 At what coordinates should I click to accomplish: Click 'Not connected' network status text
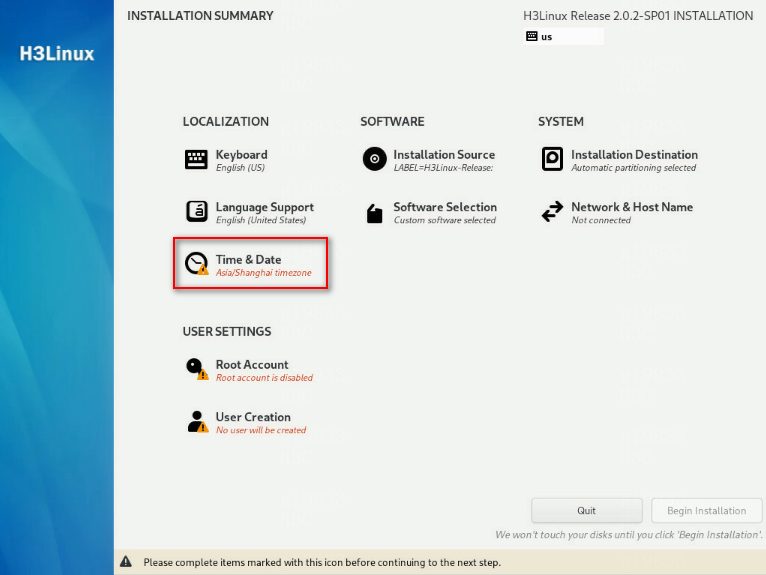click(601, 220)
